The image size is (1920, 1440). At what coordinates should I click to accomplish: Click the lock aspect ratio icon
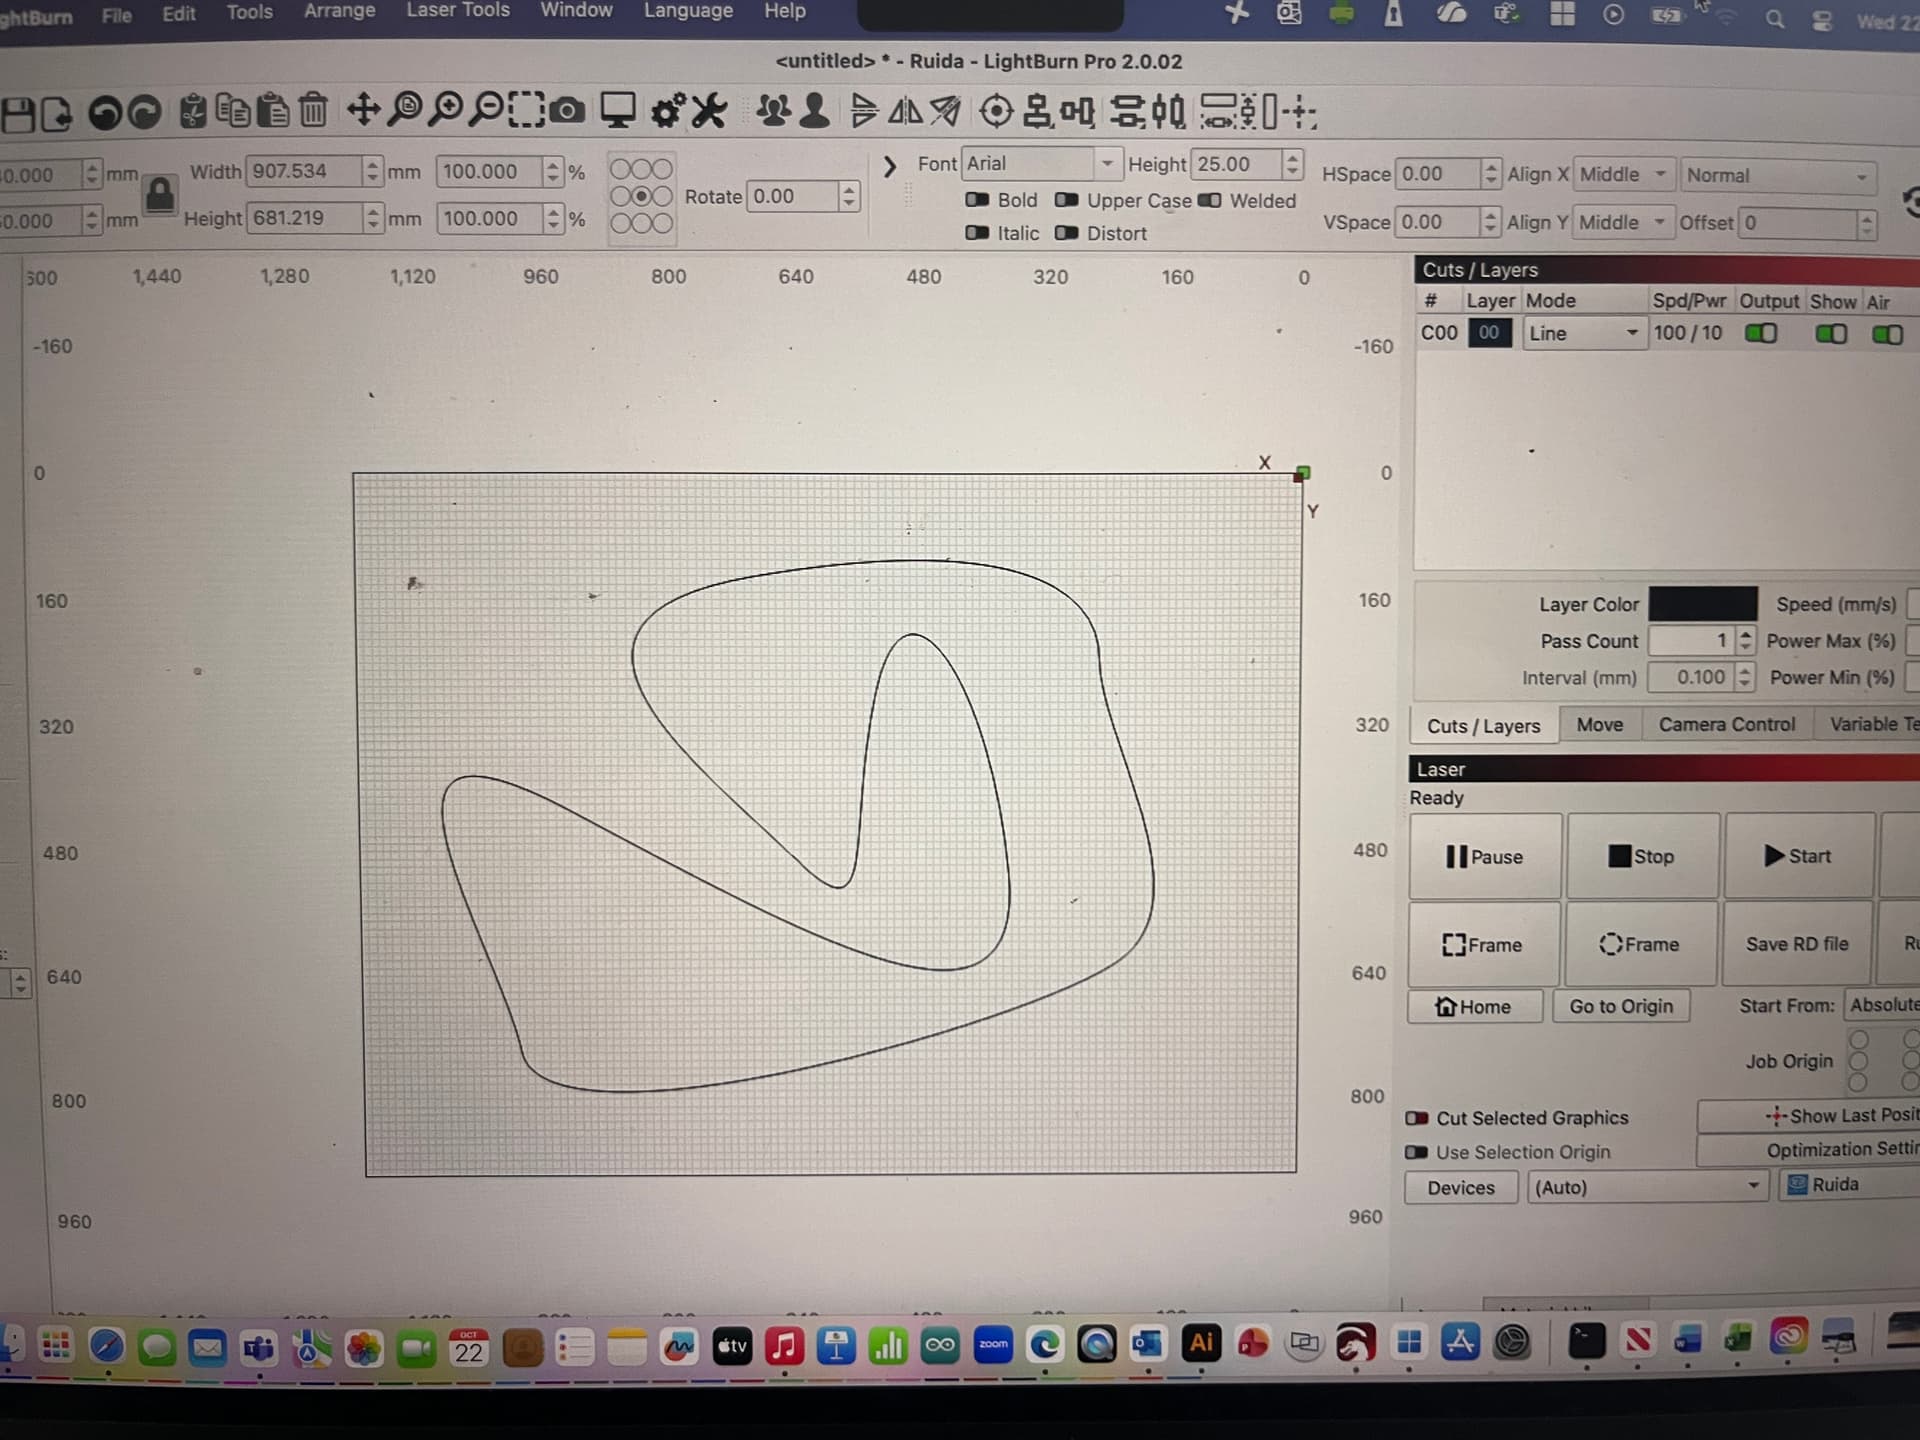160,196
